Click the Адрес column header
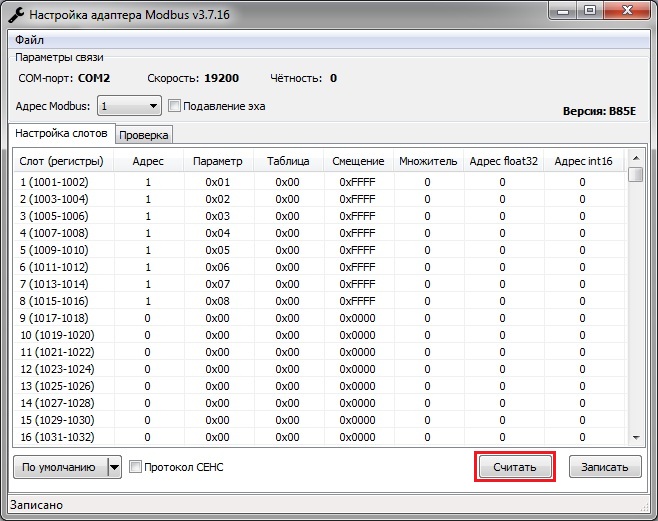This screenshot has height=521, width=658. click(148, 161)
